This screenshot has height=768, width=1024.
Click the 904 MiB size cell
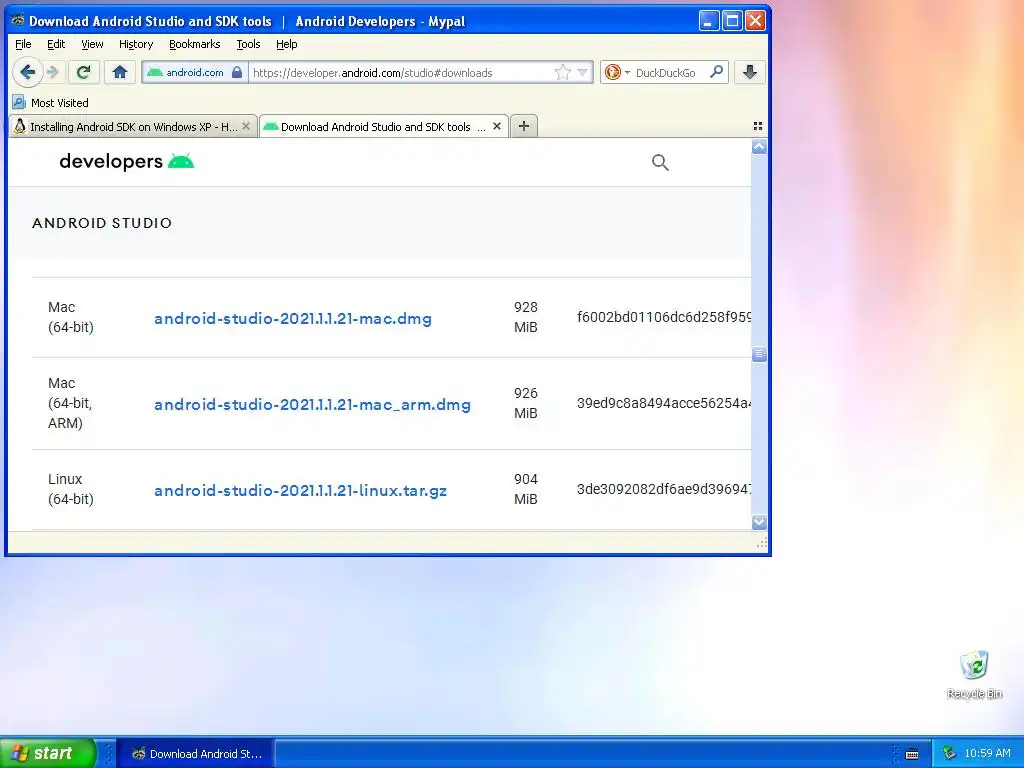click(x=526, y=489)
